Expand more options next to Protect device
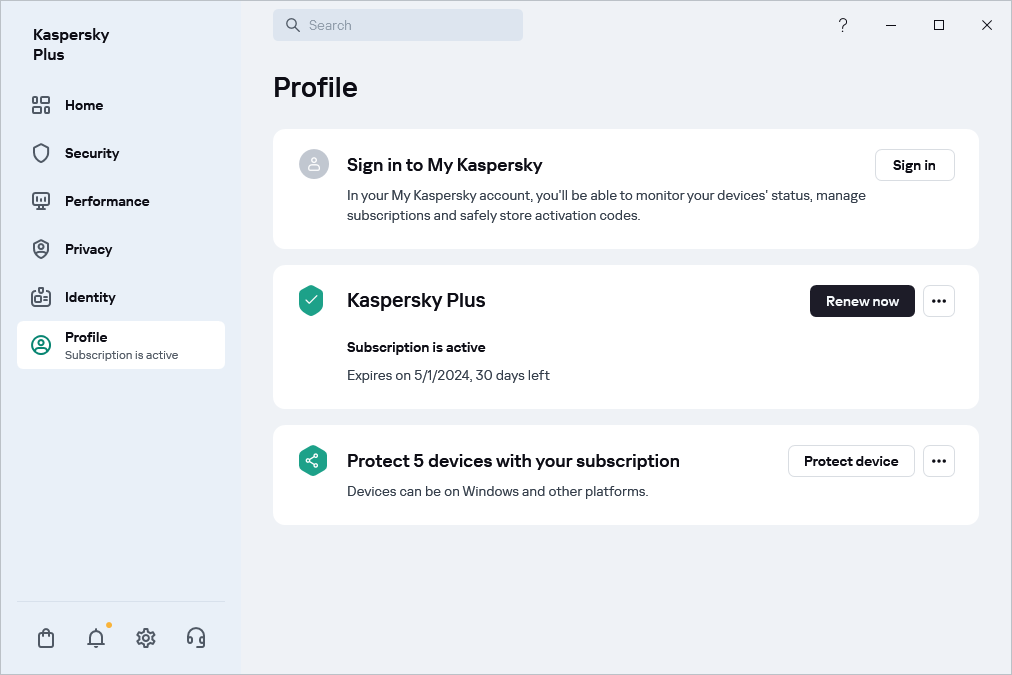This screenshot has width=1012, height=675. [x=938, y=461]
